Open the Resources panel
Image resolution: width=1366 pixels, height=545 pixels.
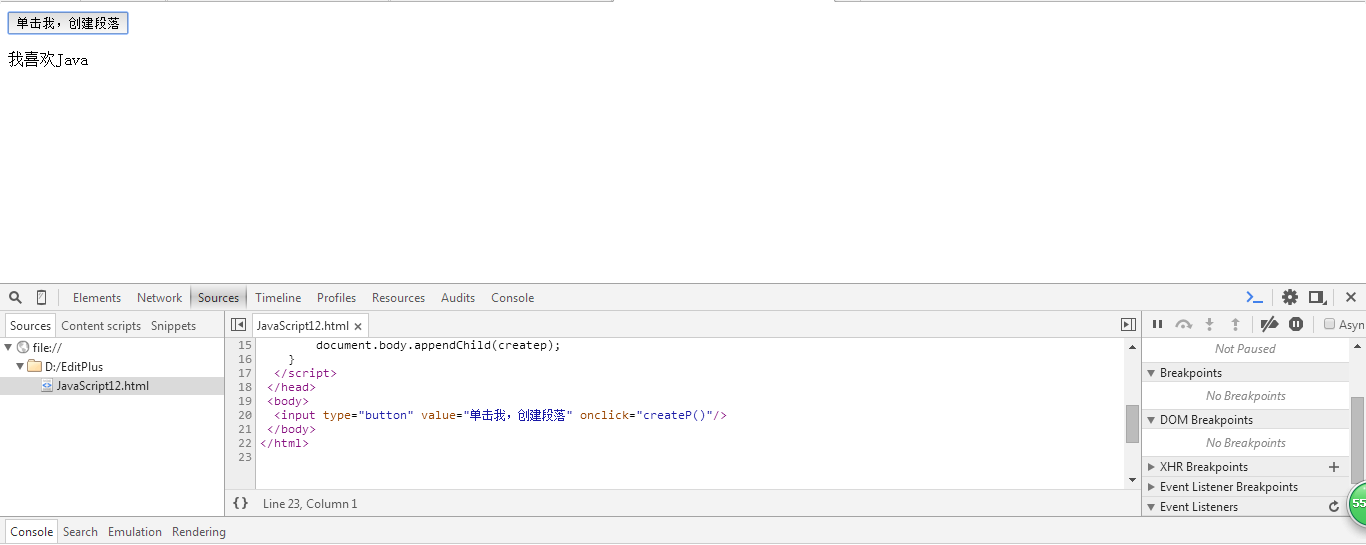[x=398, y=298]
